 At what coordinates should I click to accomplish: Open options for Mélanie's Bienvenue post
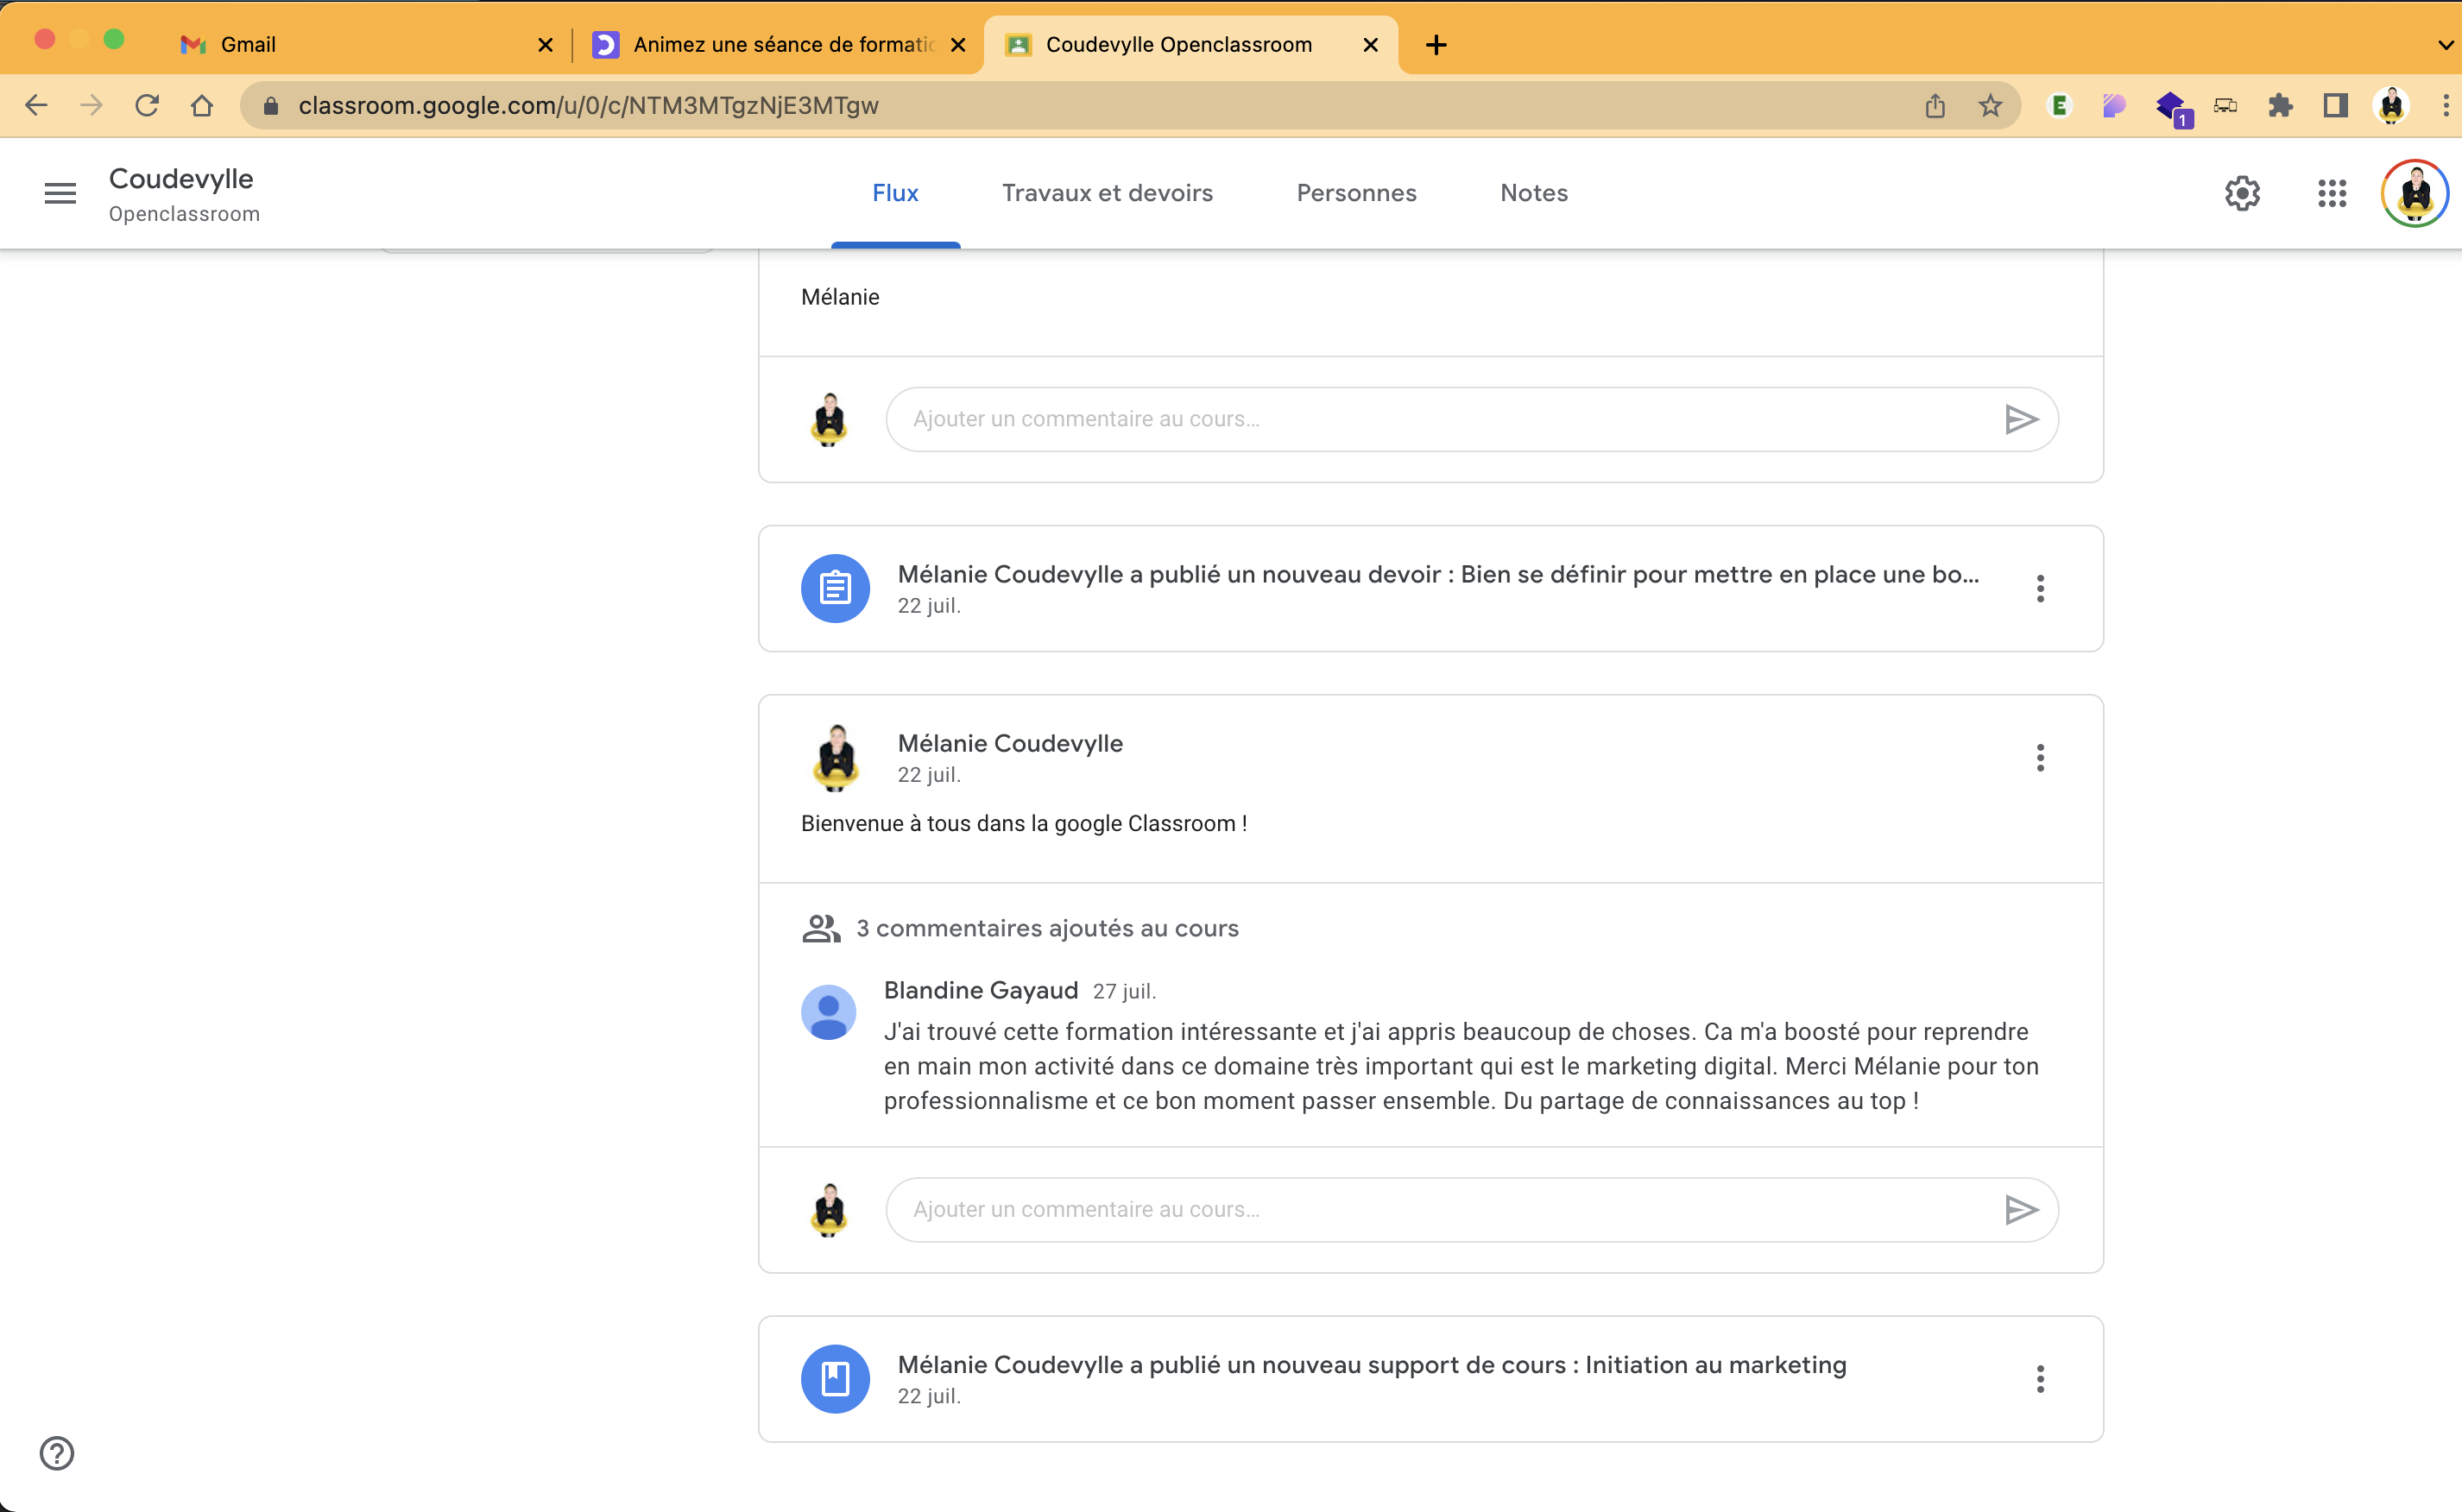[x=2040, y=758]
